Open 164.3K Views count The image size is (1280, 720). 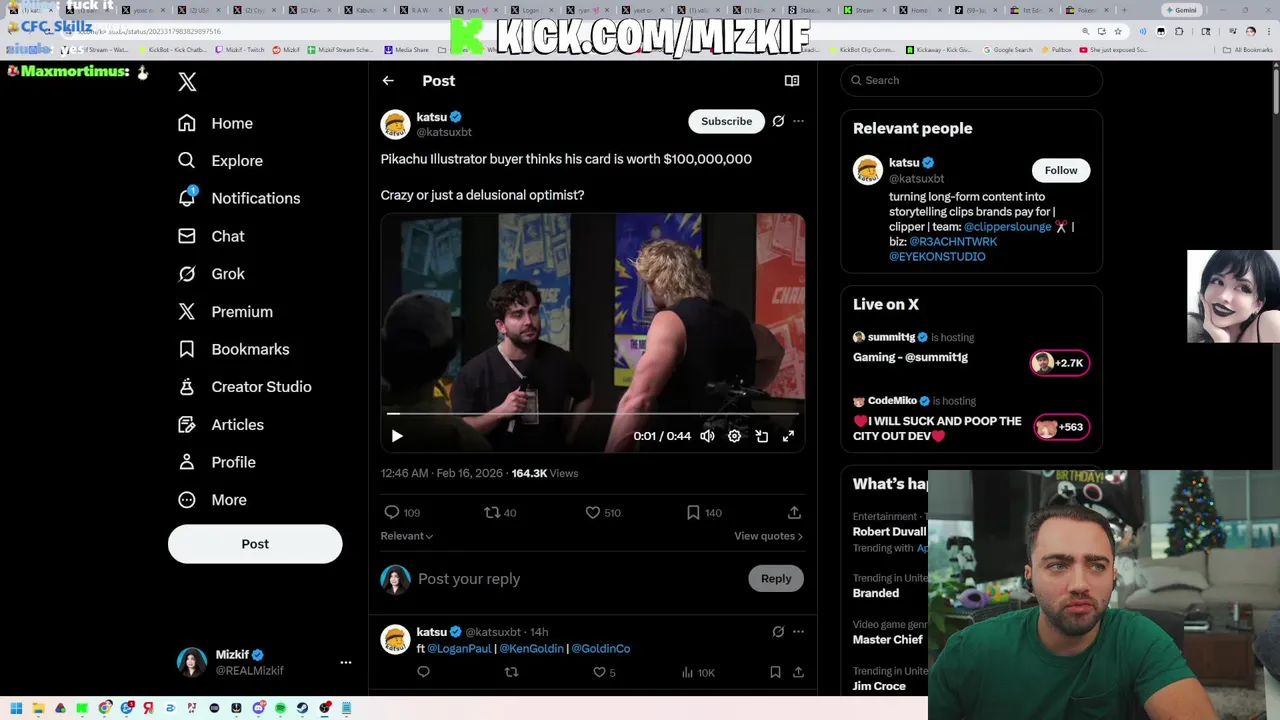pyautogui.click(x=545, y=473)
